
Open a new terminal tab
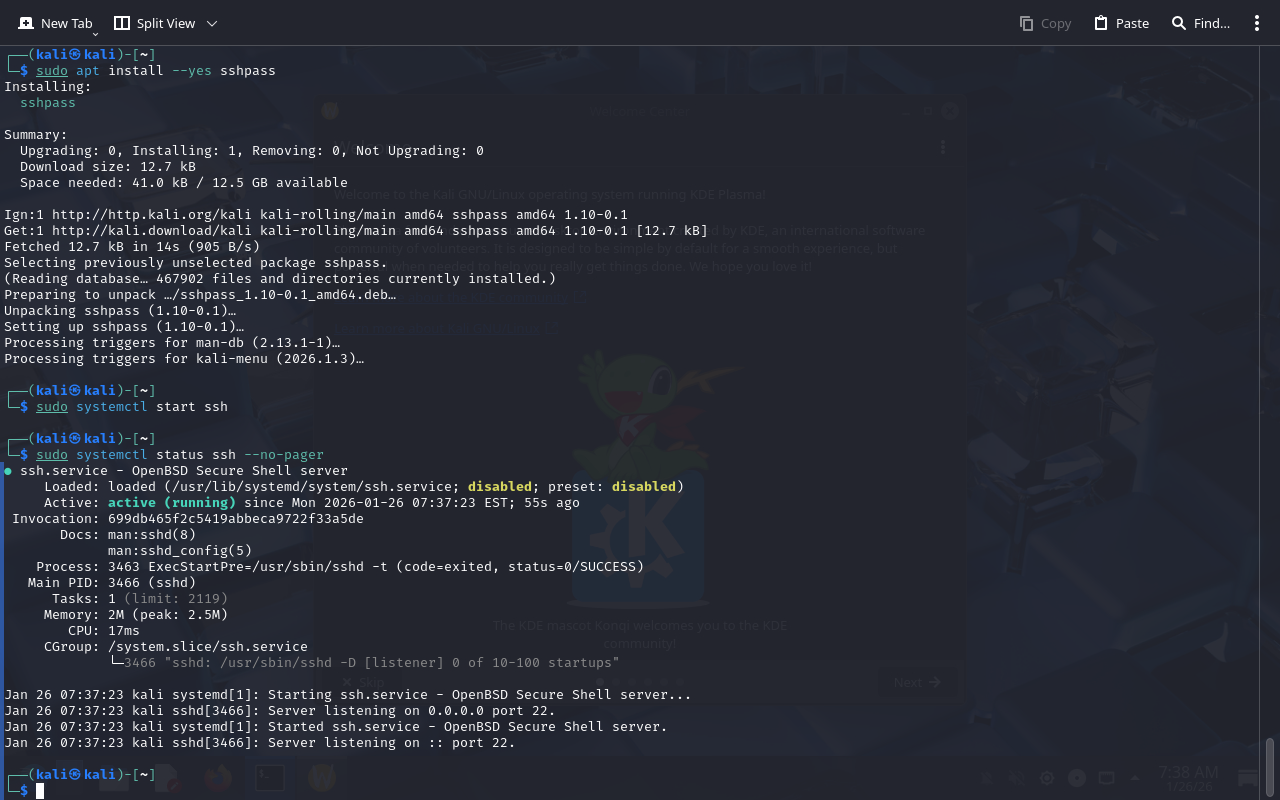click(55, 23)
